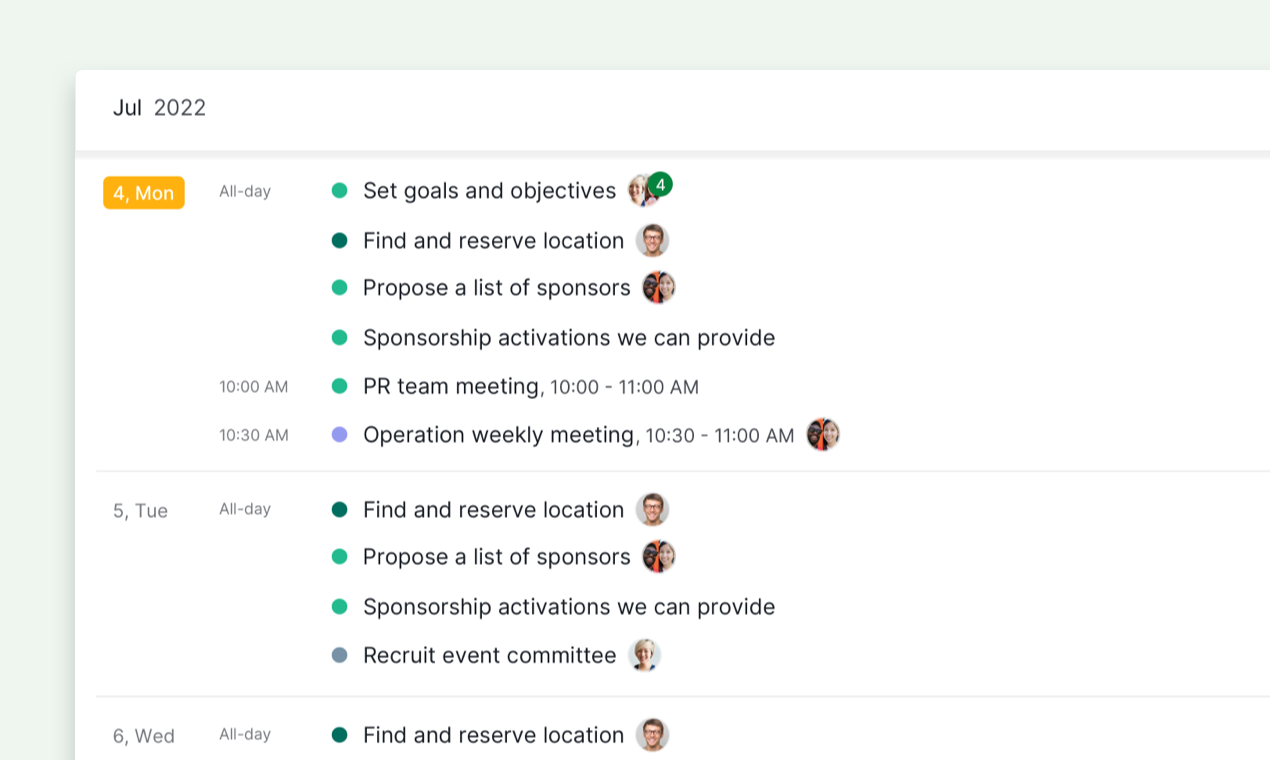
Task: Click avatars next to Operation weekly meeting
Action: [823, 435]
